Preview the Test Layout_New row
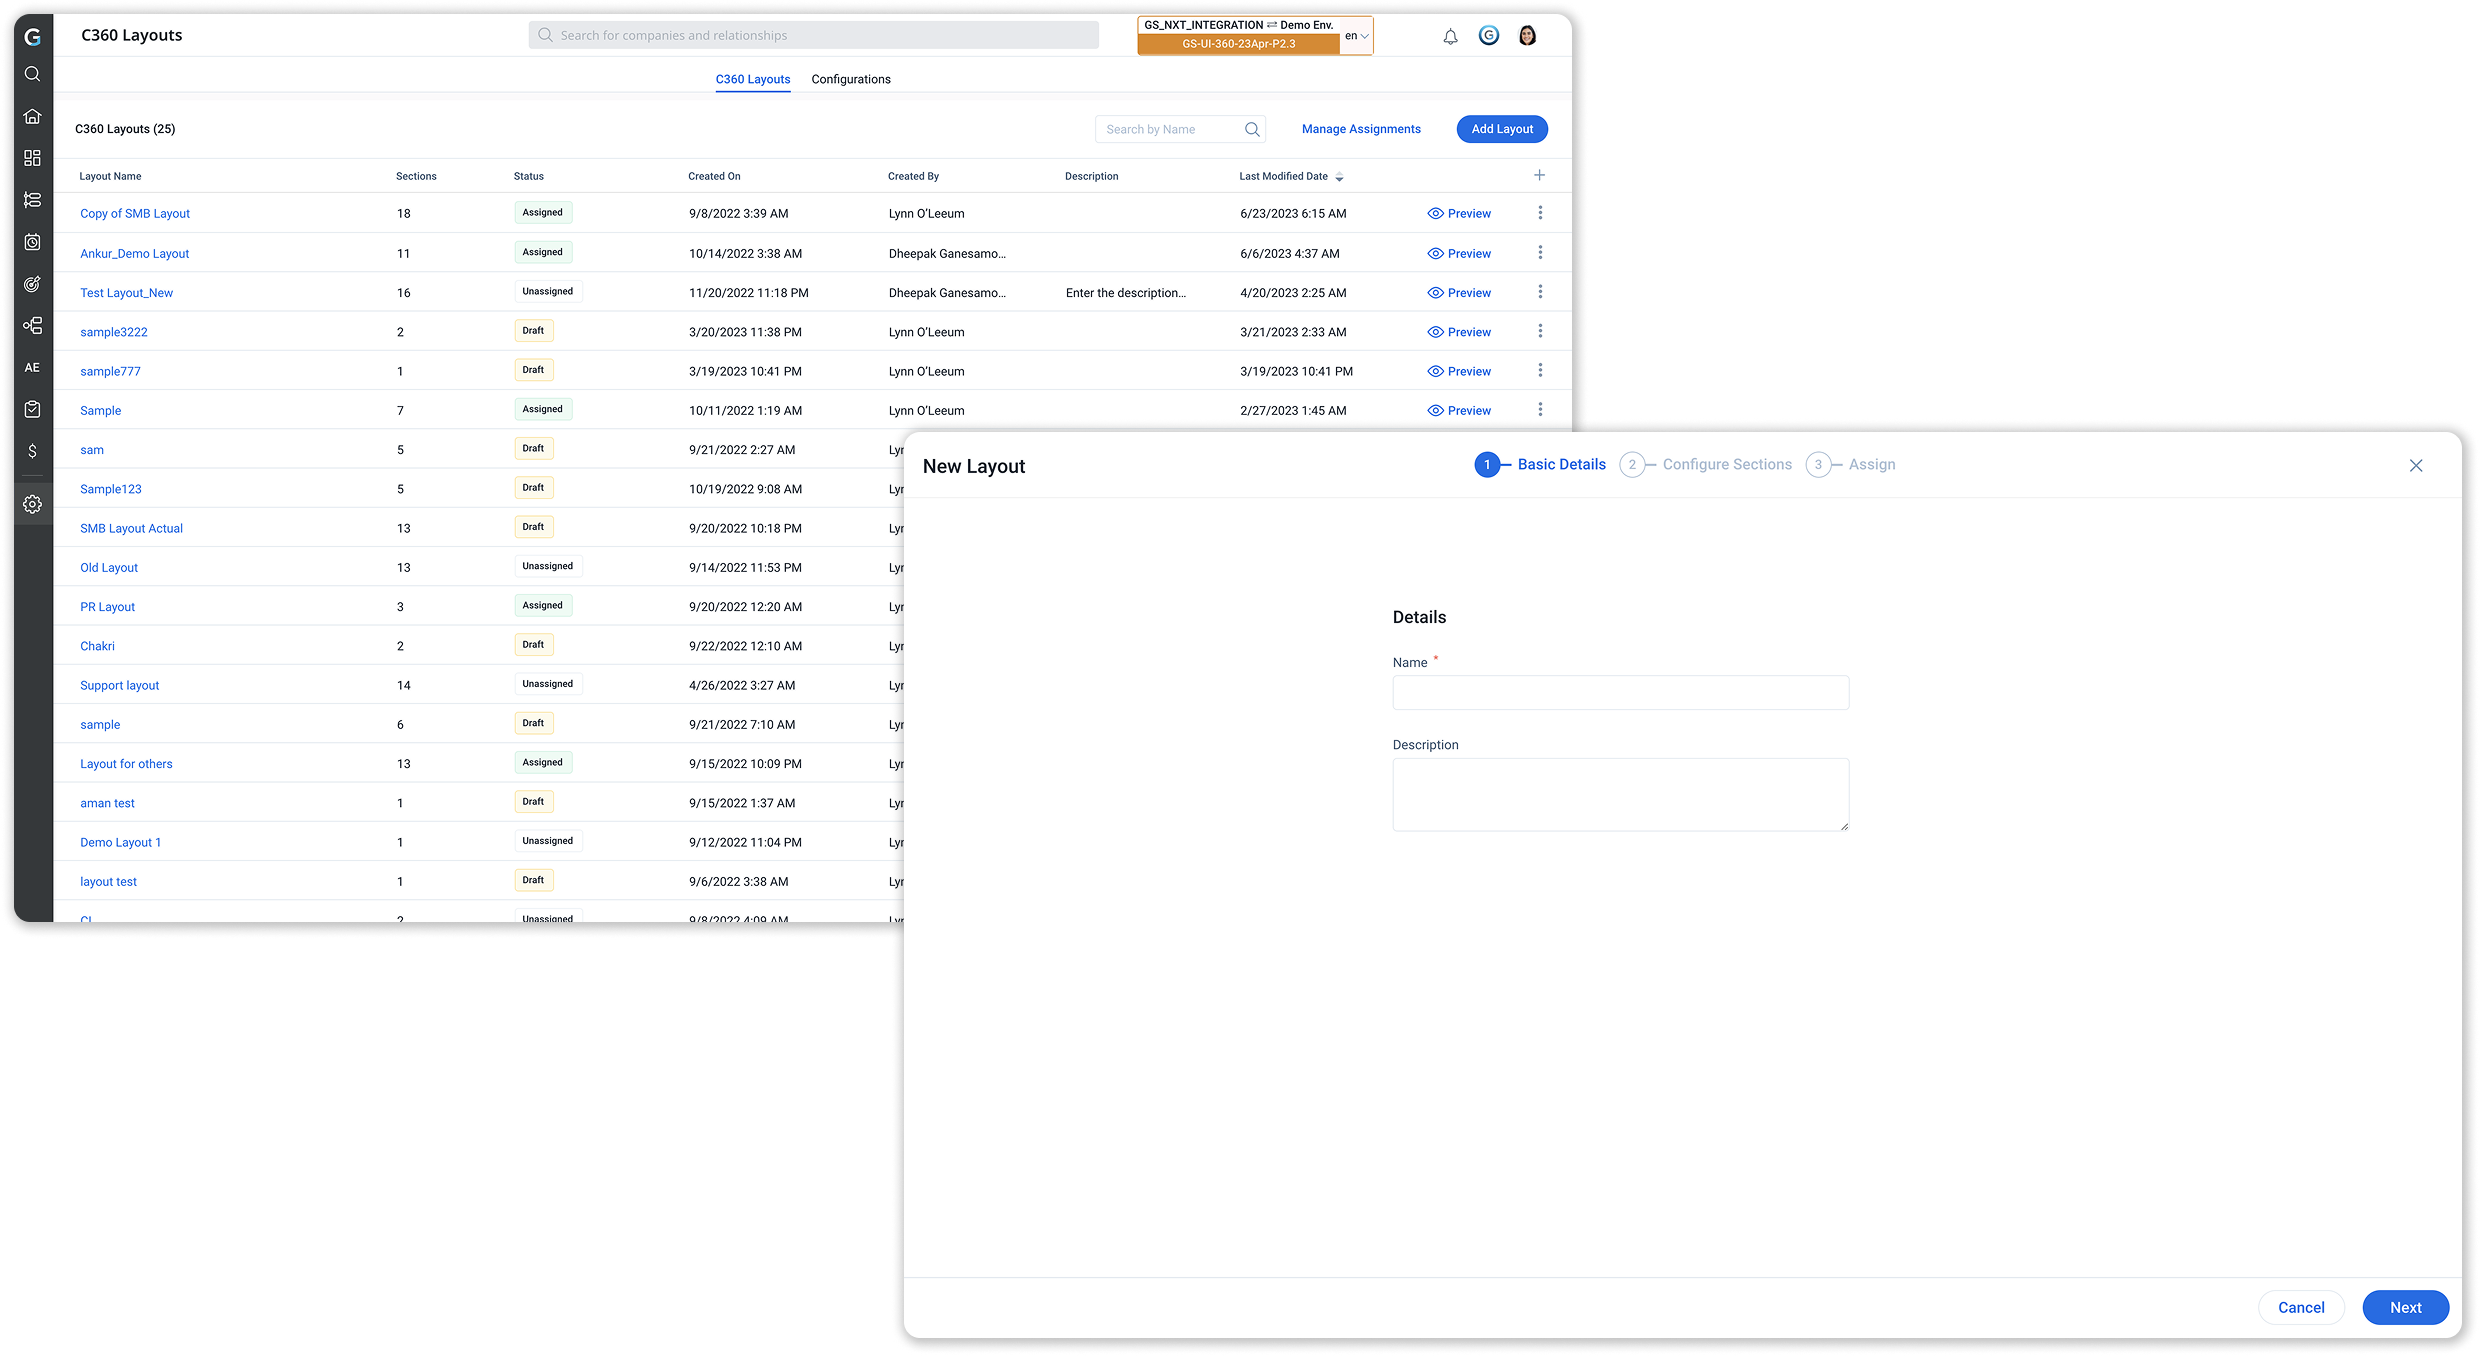This screenshot has height=1356, width=2480. pyautogui.click(x=1459, y=293)
